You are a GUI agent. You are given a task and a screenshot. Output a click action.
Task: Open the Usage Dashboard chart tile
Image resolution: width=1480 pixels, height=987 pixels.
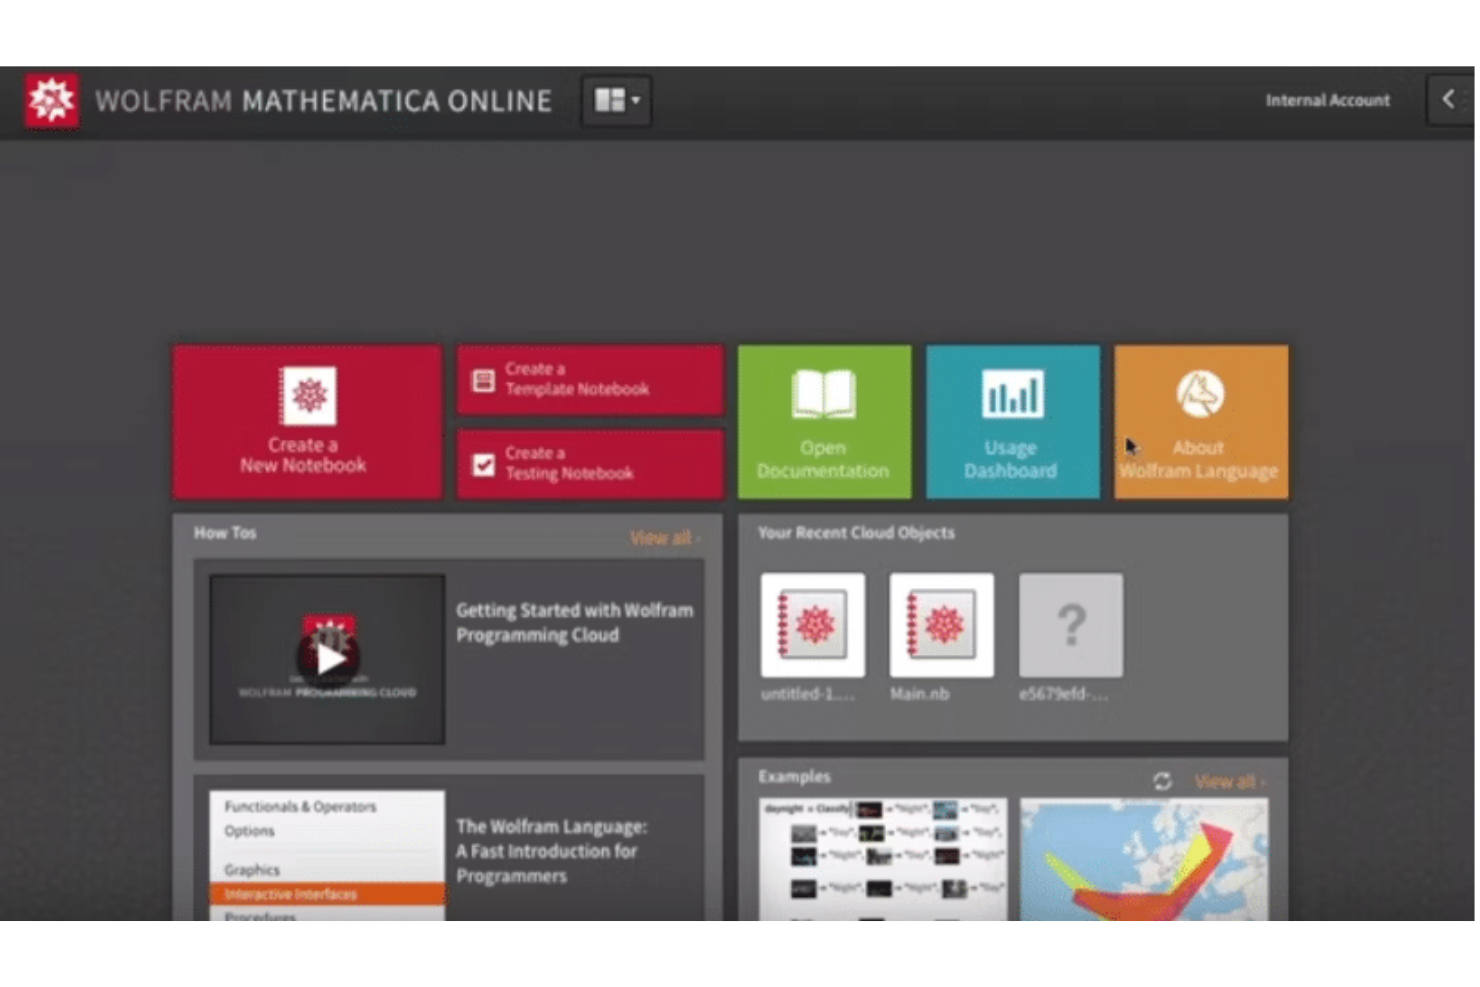pyautogui.click(x=1012, y=422)
